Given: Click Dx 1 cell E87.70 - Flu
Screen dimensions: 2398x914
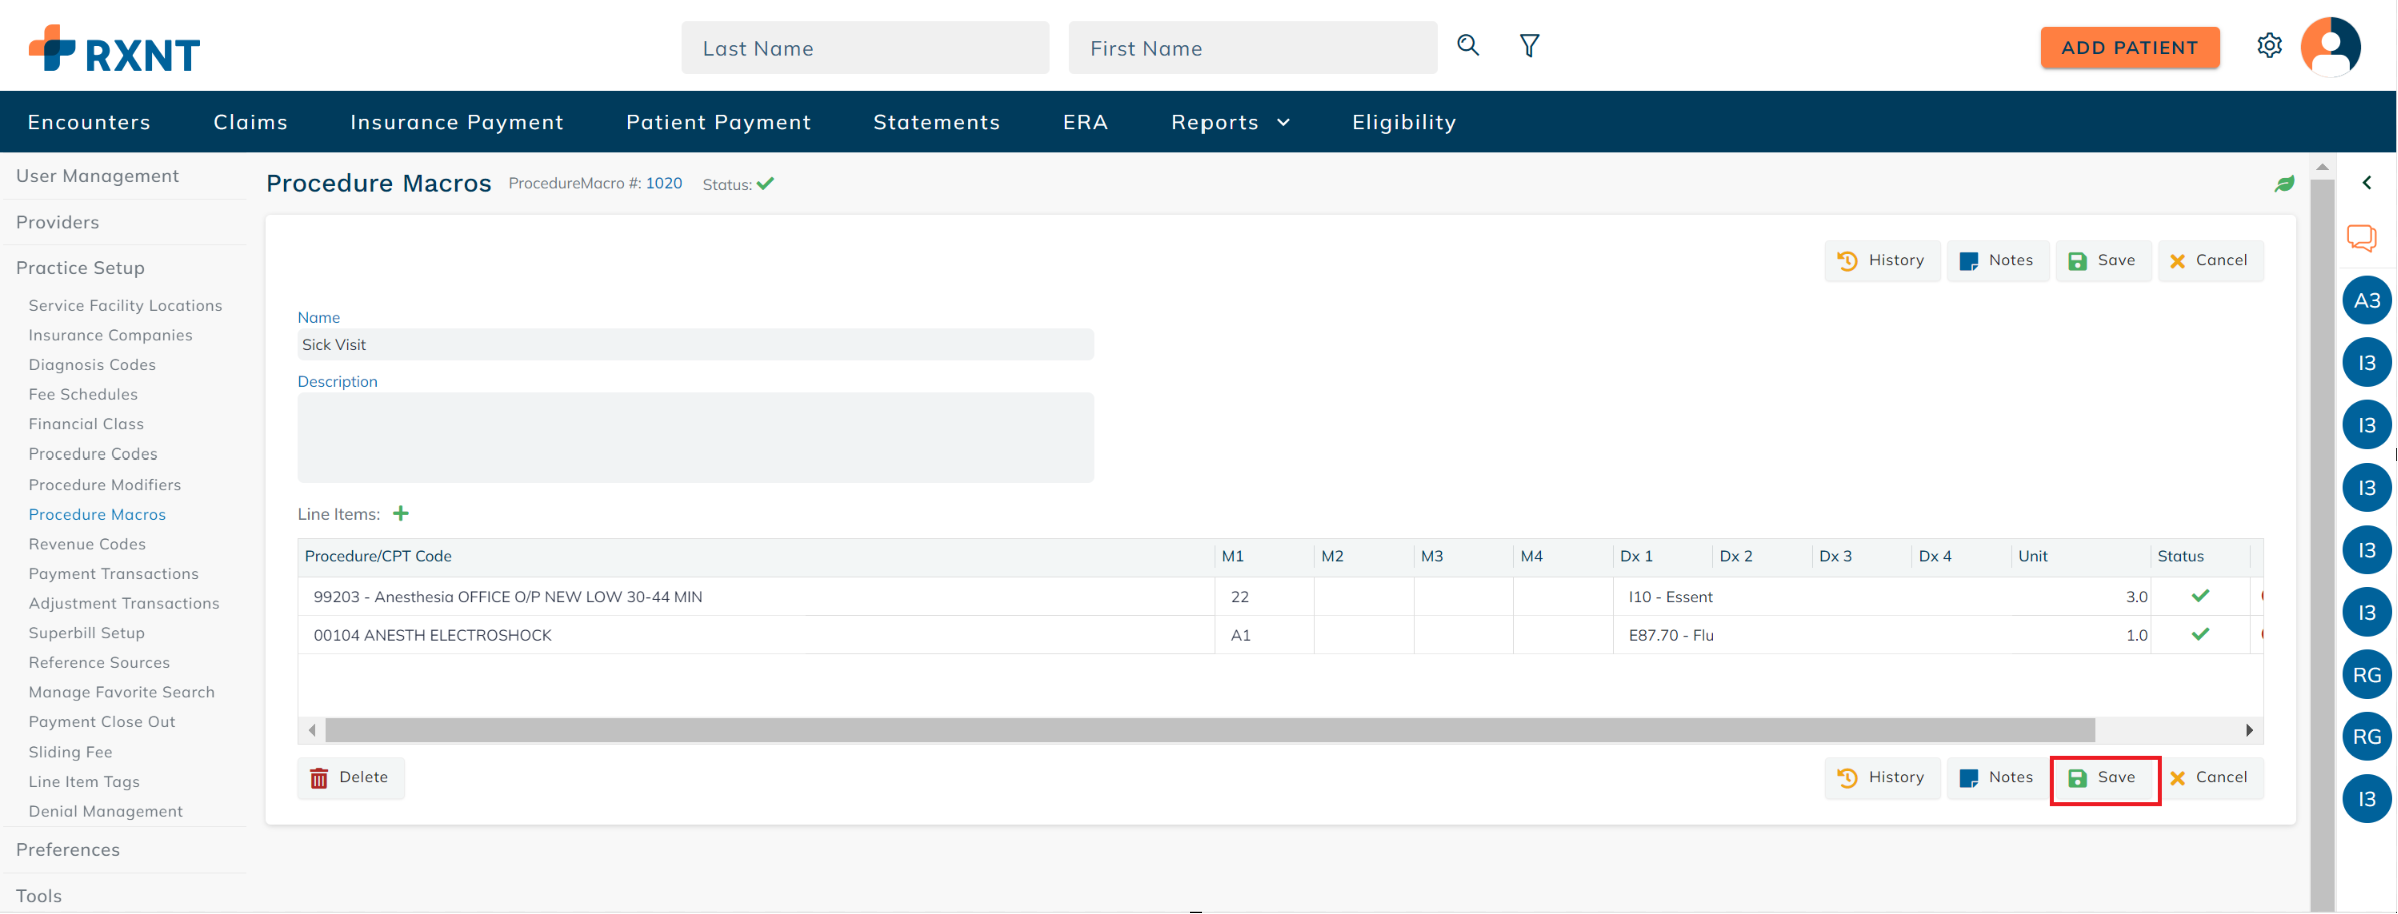Looking at the screenshot, I should click(1671, 635).
